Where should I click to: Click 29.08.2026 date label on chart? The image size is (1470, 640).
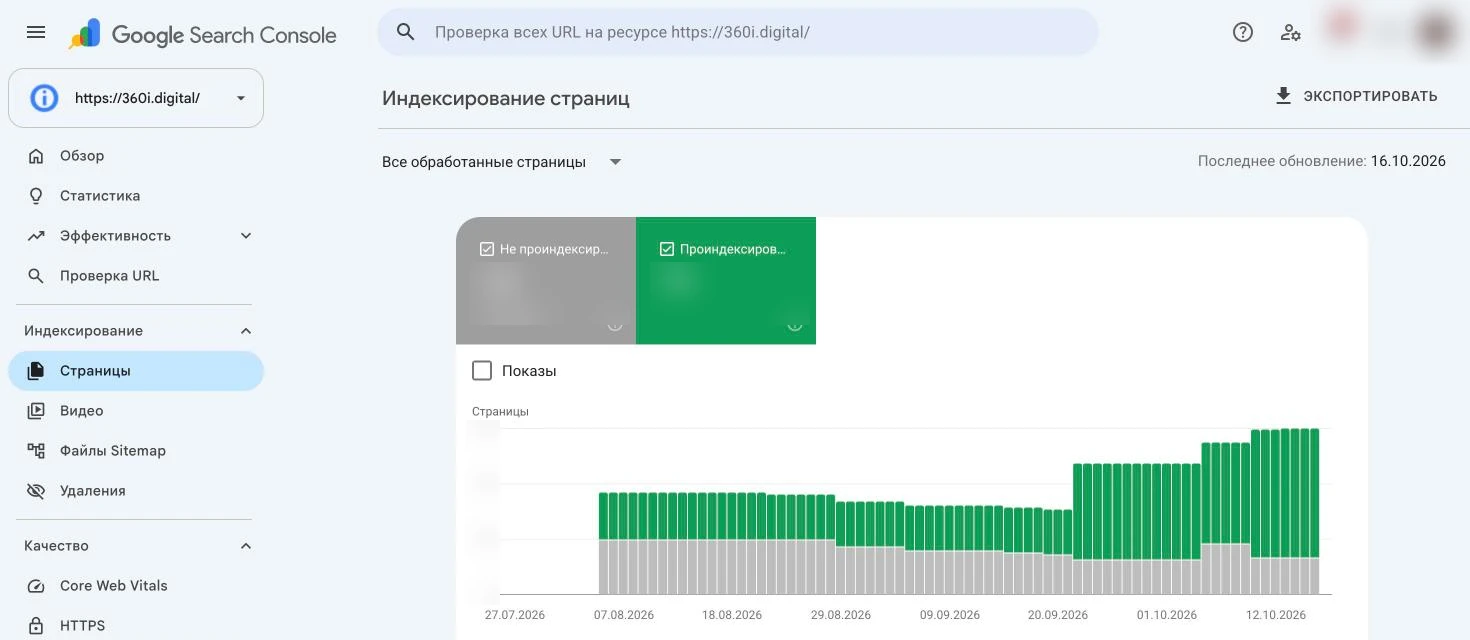pyautogui.click(x=841, y=615)
